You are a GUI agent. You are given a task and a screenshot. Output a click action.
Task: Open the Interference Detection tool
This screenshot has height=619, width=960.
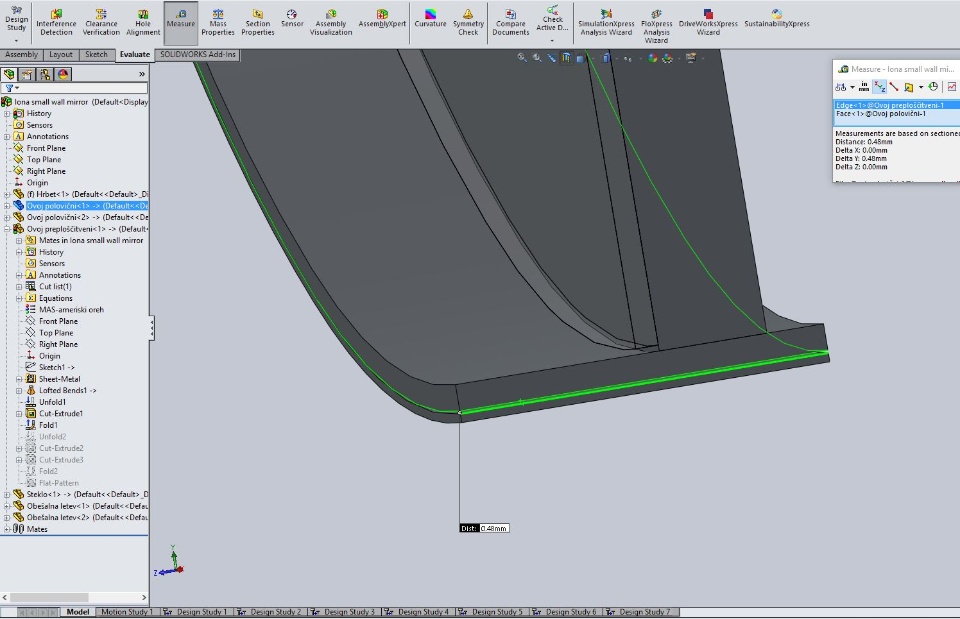tap(56, 21)
